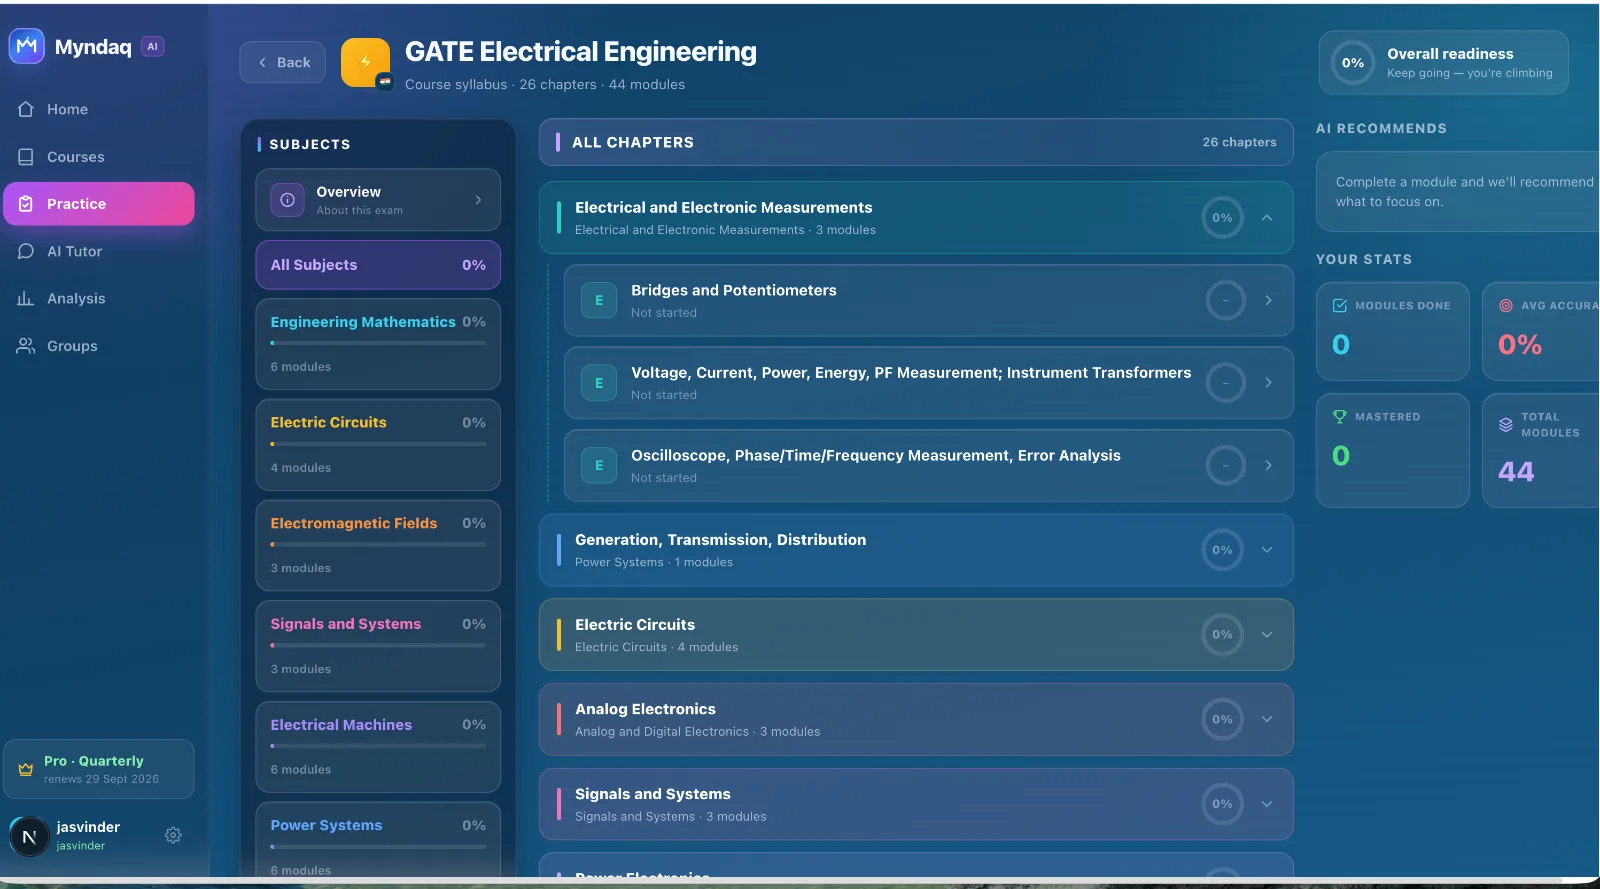Open AI Tutor in sidebar

[x=98, y=251]
